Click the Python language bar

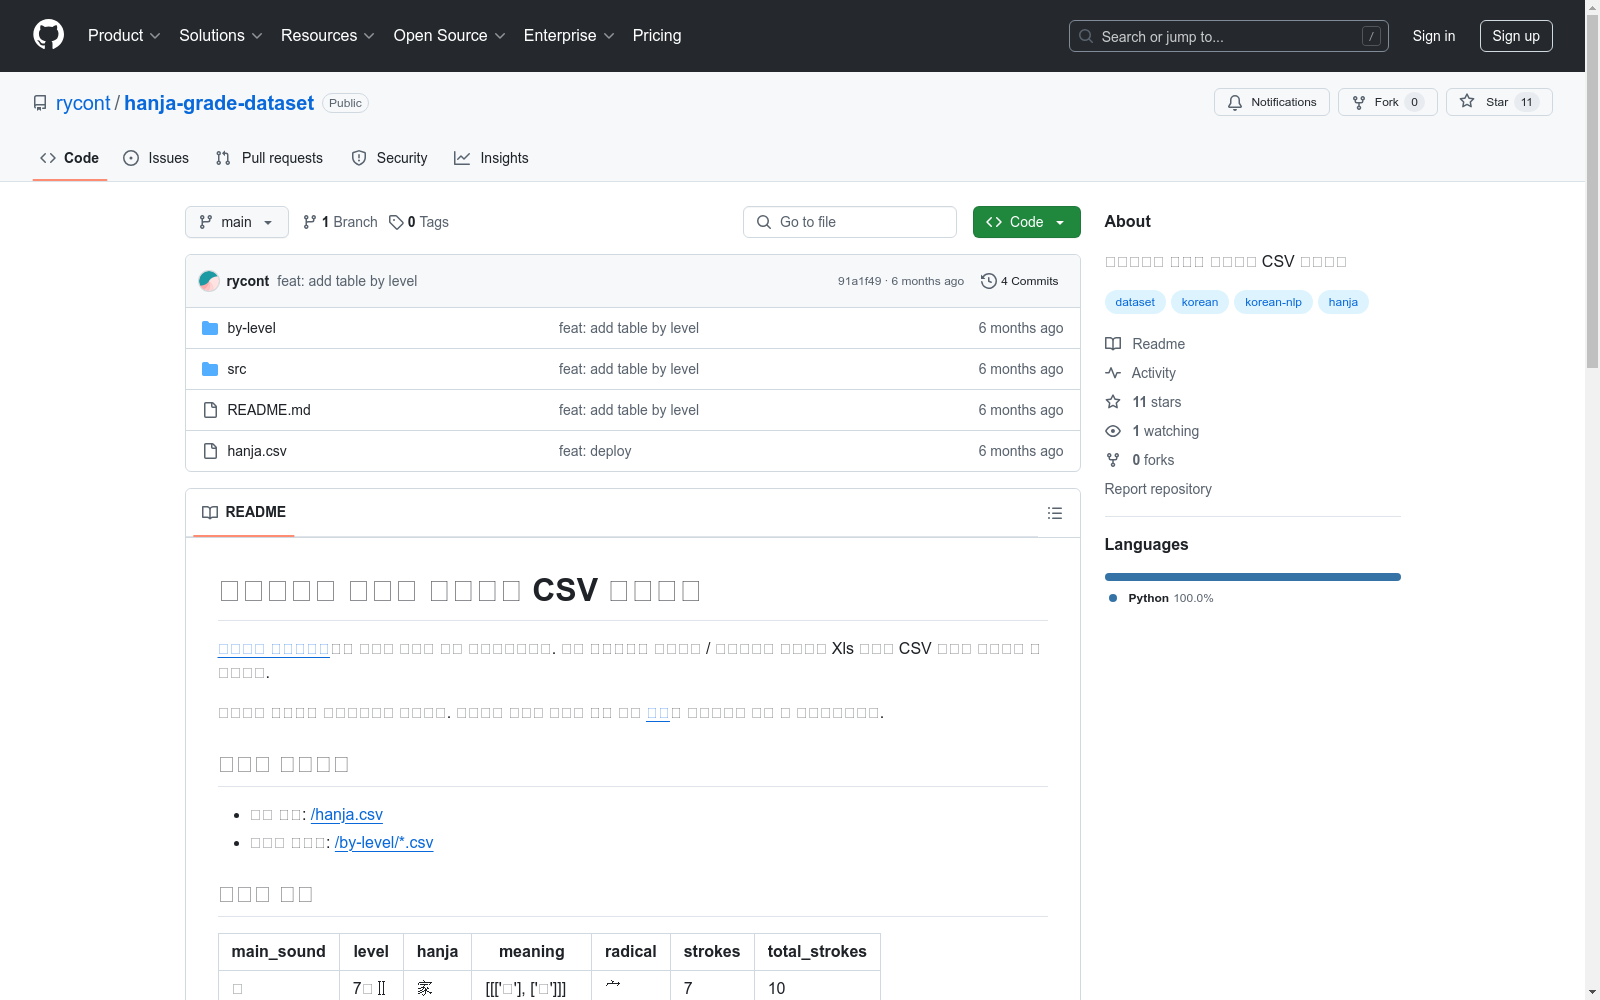pyautogui.click(x=1253, y=577)
